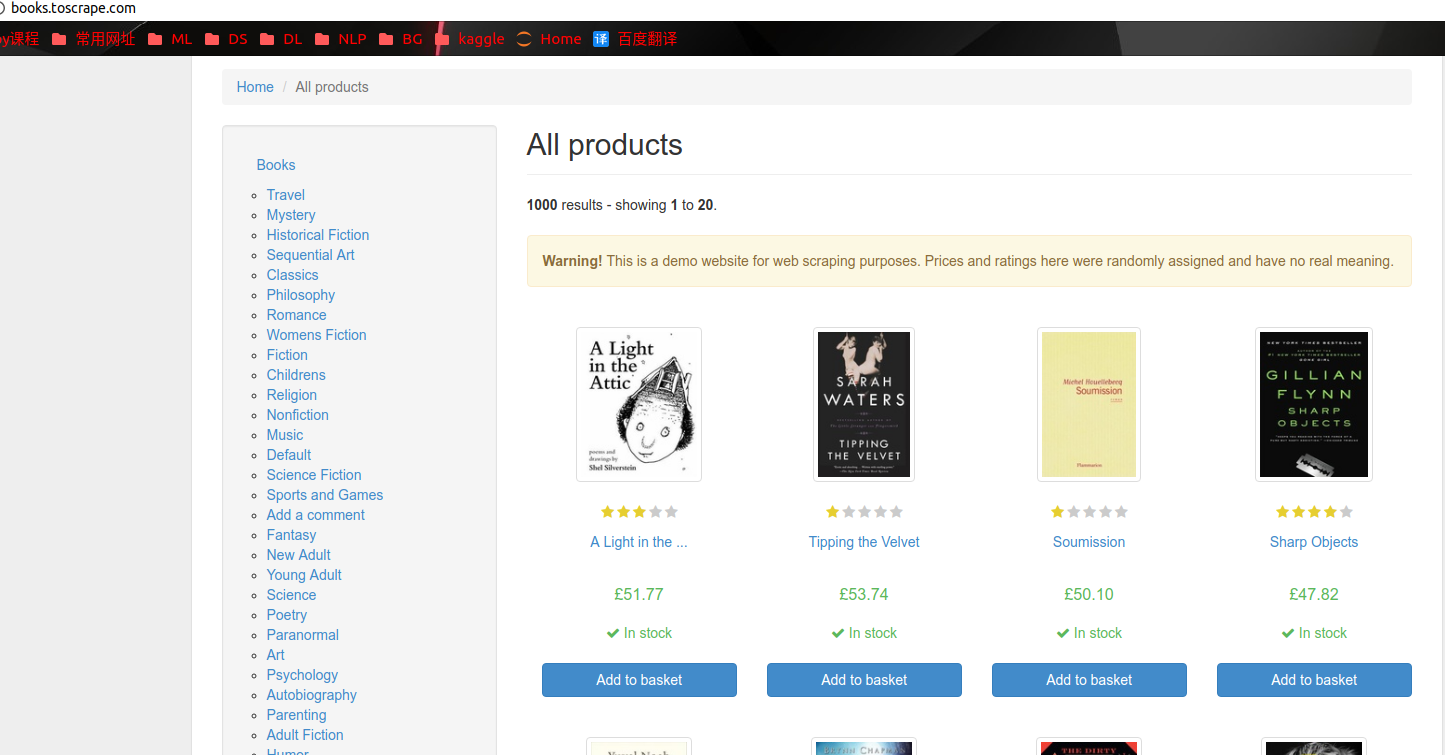Open the ML bookmarks folder
Image resolution: width=1445 pixels, height=755 pixels.
coord(170,39)
